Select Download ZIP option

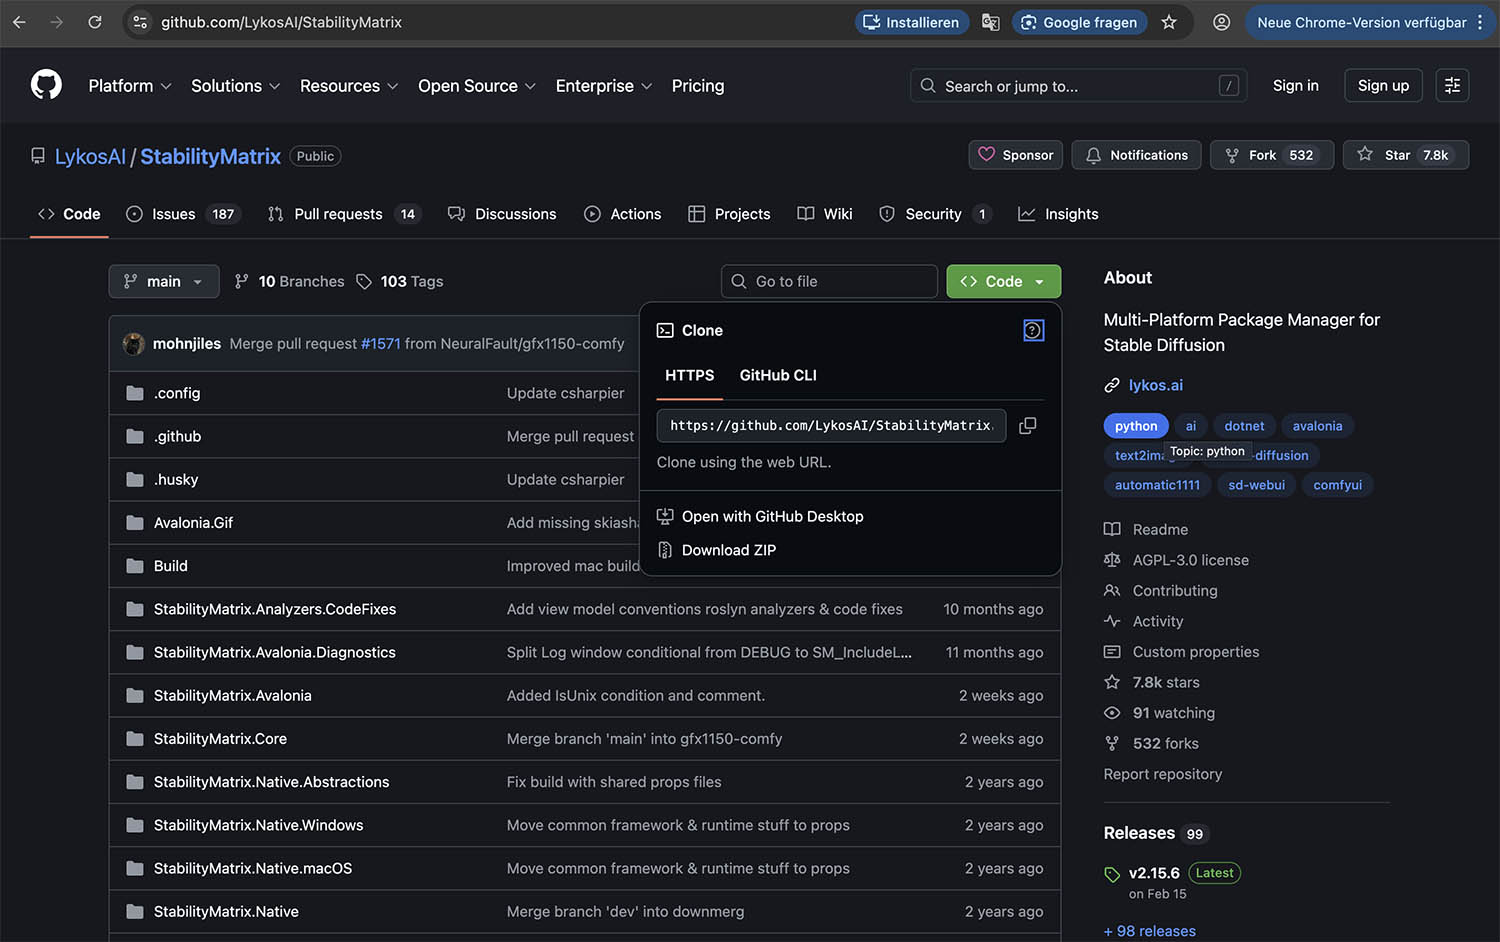728,550
